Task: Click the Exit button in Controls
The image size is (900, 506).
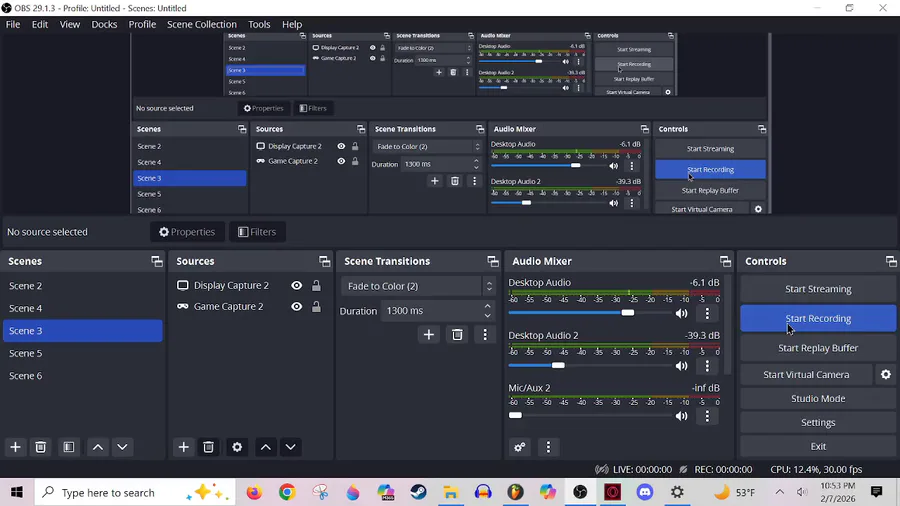Action: point(818,446)
